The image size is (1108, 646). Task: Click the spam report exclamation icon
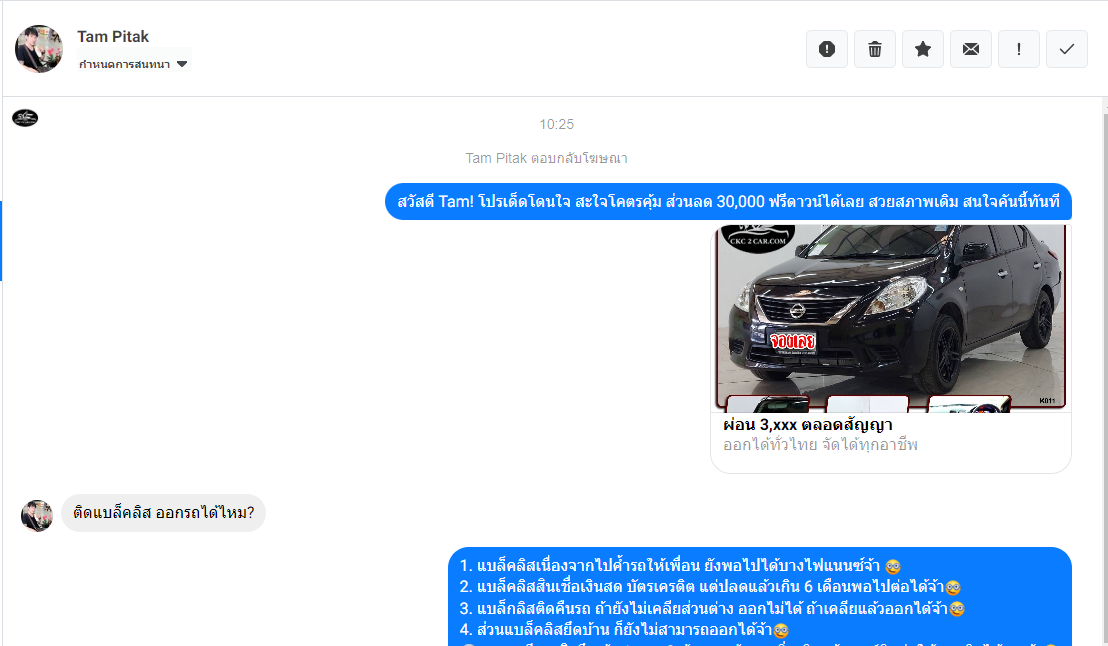pos(827,49)
